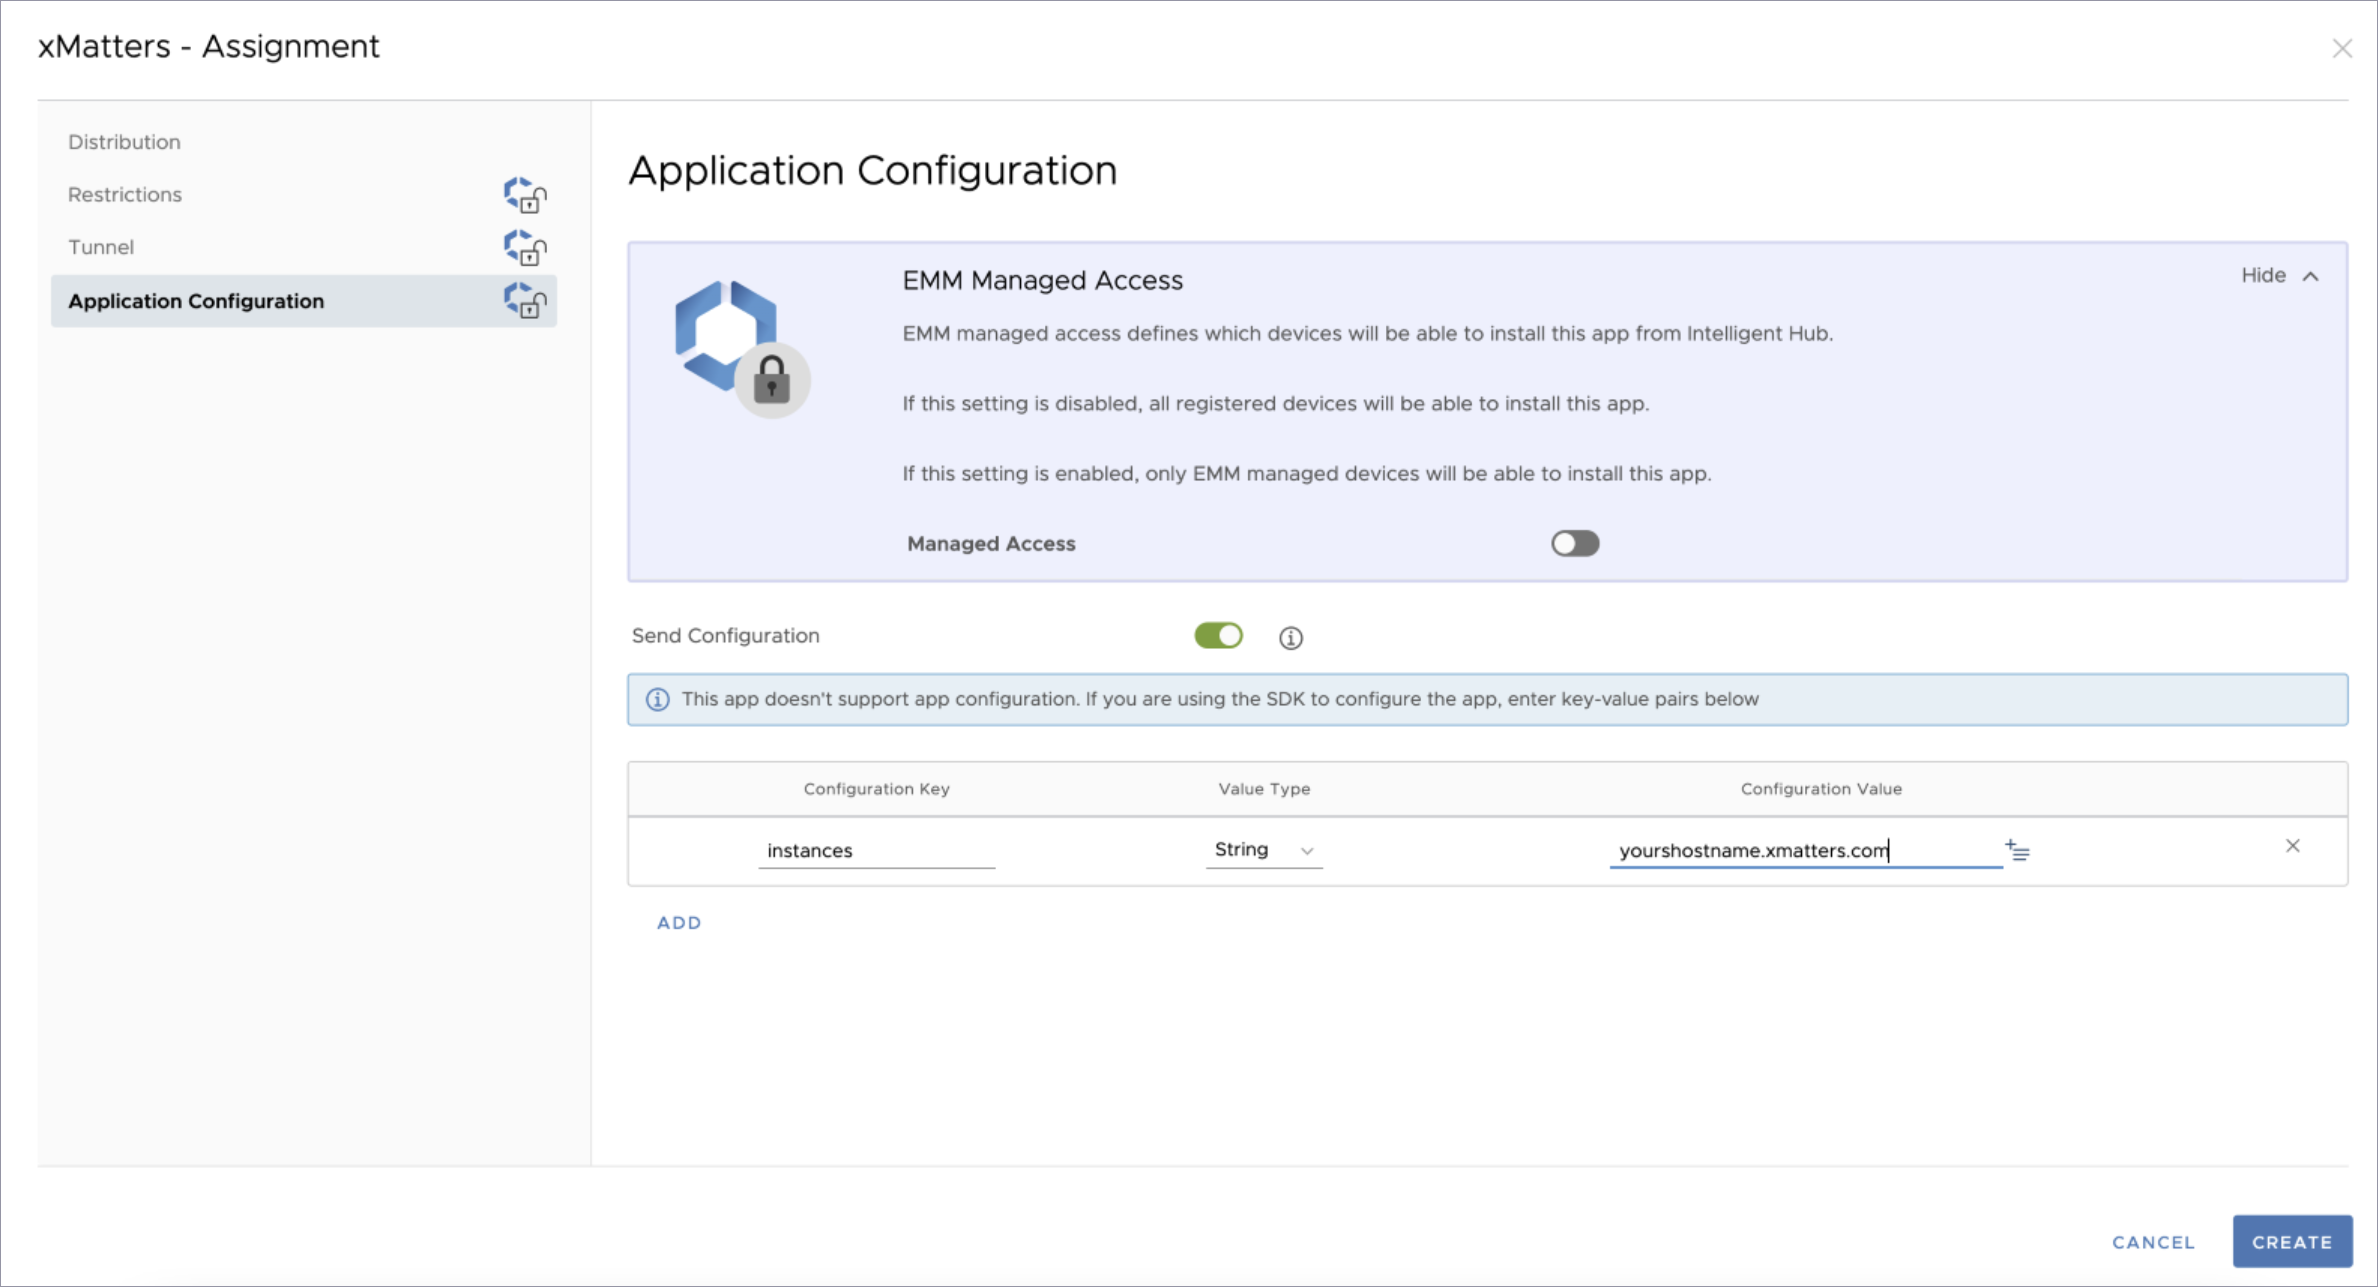The width and height of the screenshot is (2378, 1287).
Task: Collapse the EMM Managed Access panel with Hide
Action: click(x=2279, y=275)
